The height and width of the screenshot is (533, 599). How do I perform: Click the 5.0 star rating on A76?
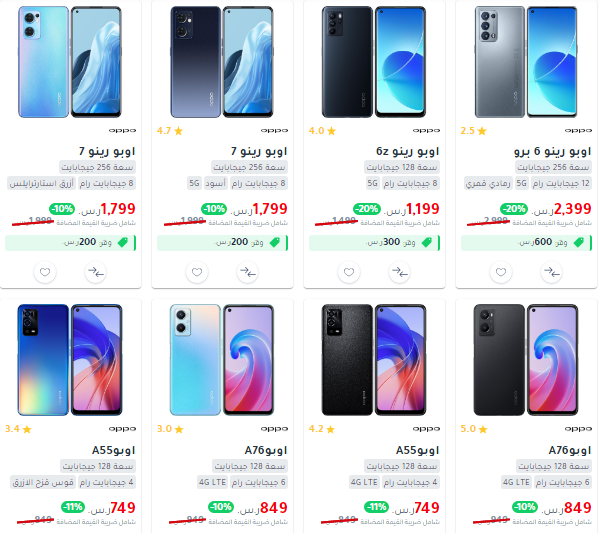coord(474,429)
